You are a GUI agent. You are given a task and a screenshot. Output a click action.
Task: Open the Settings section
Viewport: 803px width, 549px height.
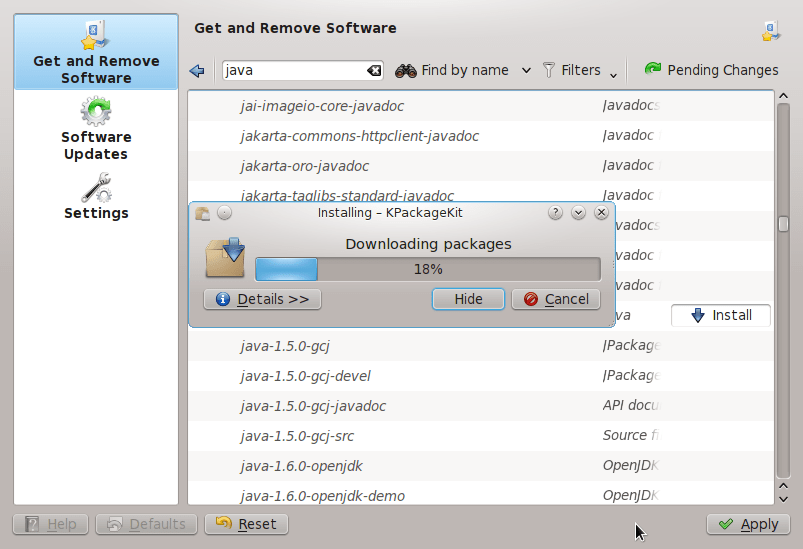pyautogui.click(x=96, y=197)
